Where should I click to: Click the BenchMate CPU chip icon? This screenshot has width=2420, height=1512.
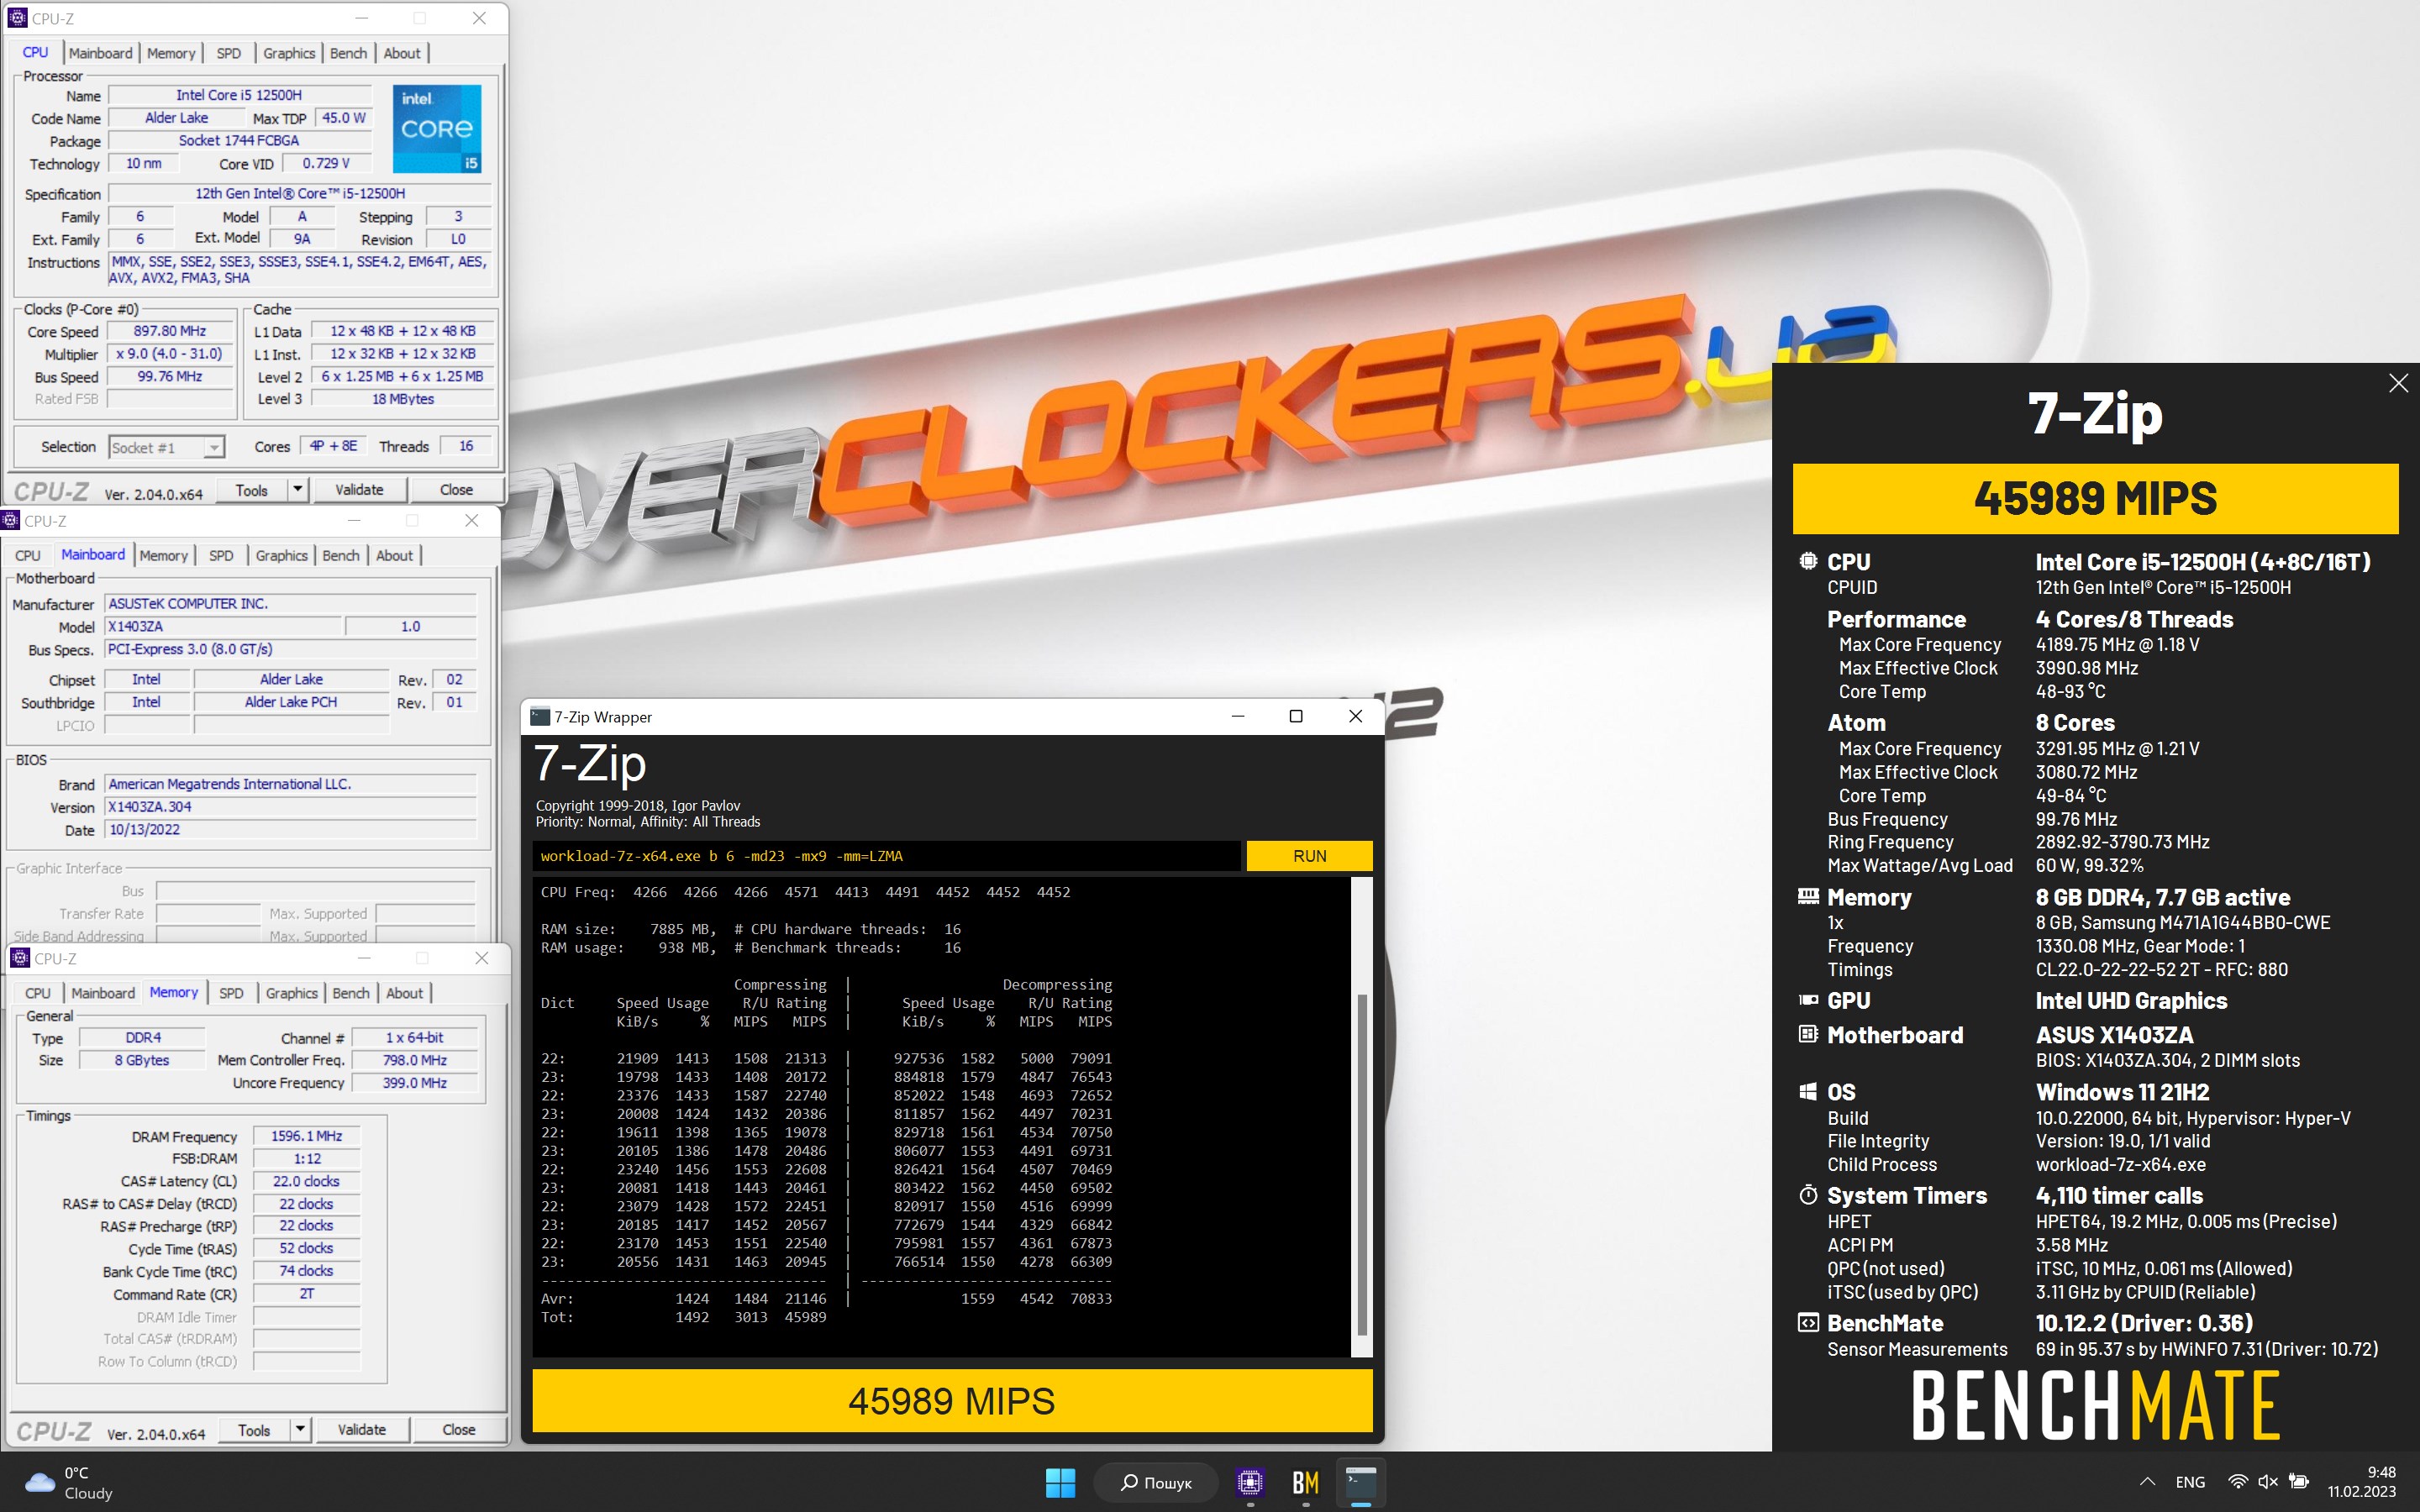(x=1808, y=561)
